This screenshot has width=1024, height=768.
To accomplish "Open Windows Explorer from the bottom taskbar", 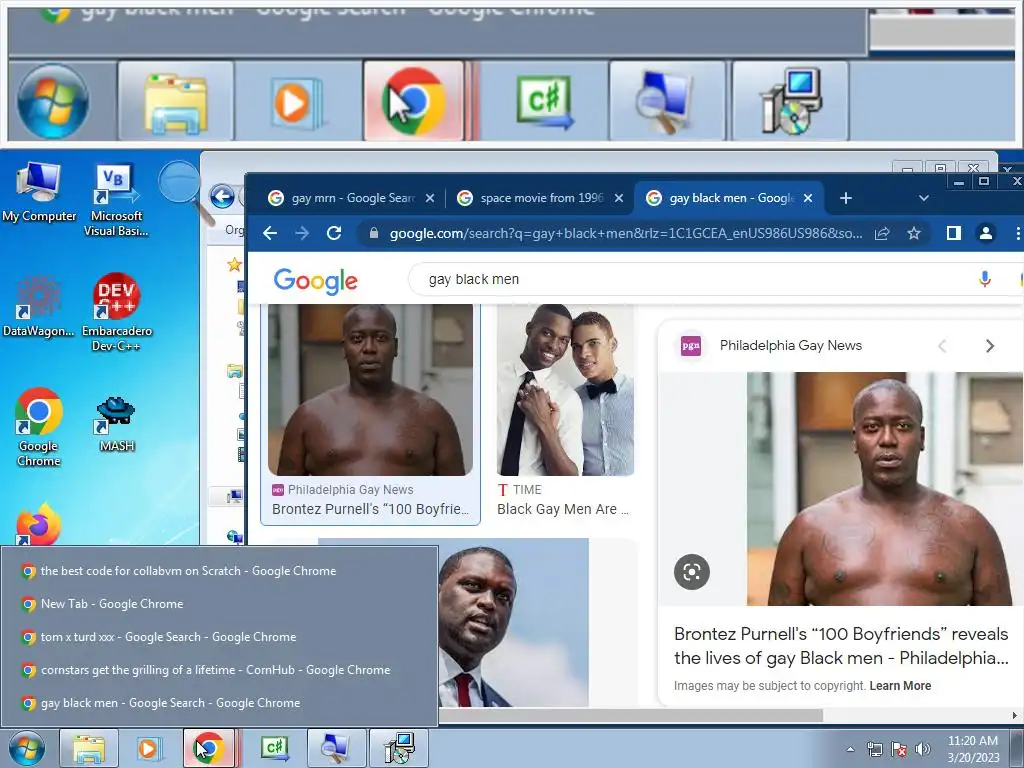I will click(x=89, y=748).
